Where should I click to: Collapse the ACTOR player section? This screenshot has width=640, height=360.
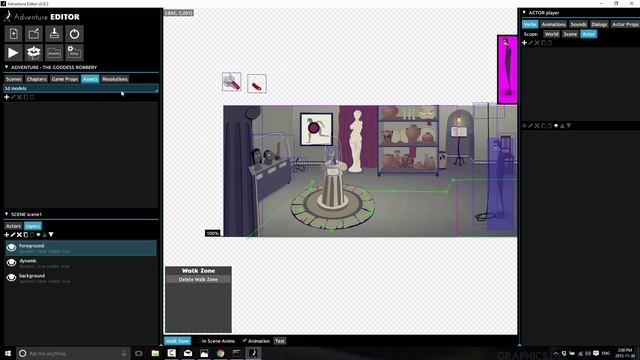(x=524, y=13)
